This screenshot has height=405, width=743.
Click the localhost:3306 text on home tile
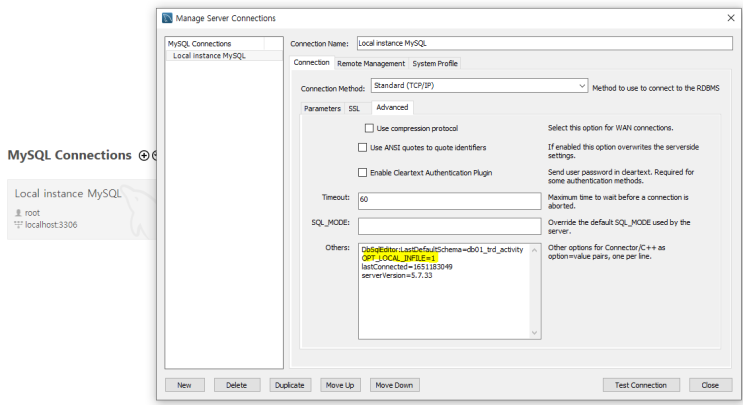[x=51, y=225]
